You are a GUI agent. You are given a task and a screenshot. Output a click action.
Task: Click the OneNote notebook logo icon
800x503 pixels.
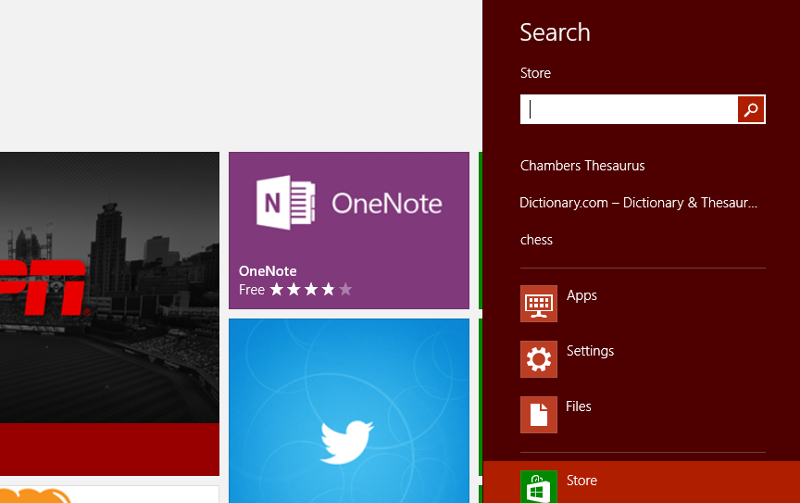click(286, 203)
